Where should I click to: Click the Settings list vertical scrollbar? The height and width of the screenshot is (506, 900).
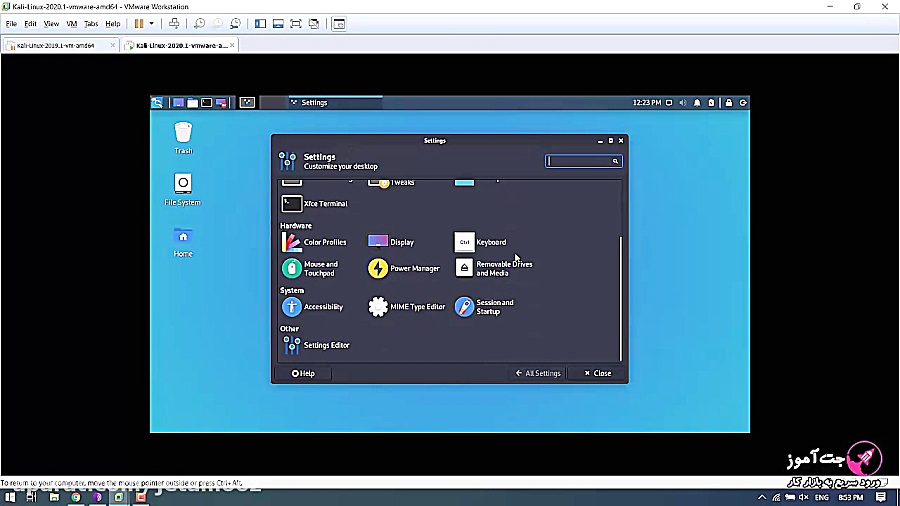[620, 298]
